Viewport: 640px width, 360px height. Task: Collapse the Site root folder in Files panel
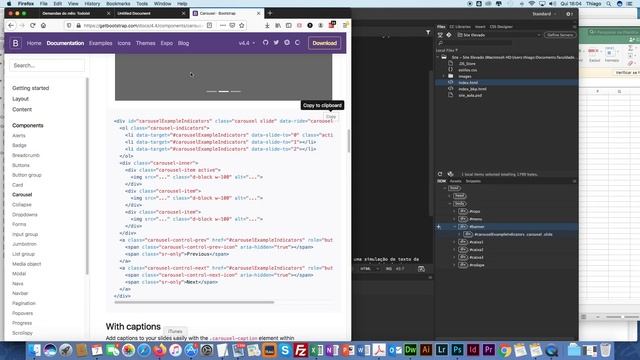pyautogui.click(x=438, y=57)
